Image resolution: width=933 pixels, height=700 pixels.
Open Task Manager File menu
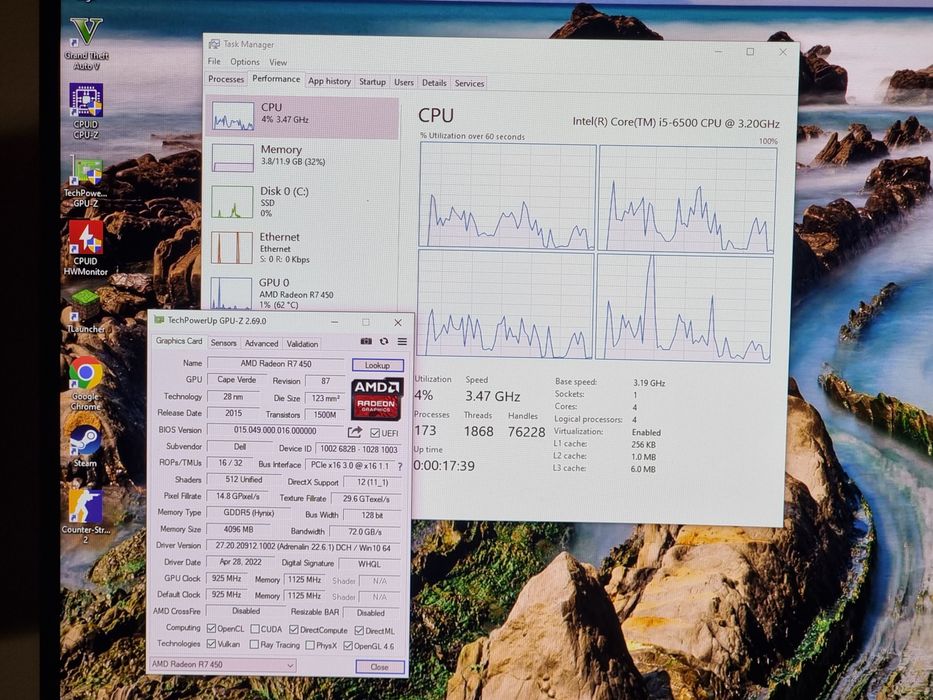coord(214,61)
